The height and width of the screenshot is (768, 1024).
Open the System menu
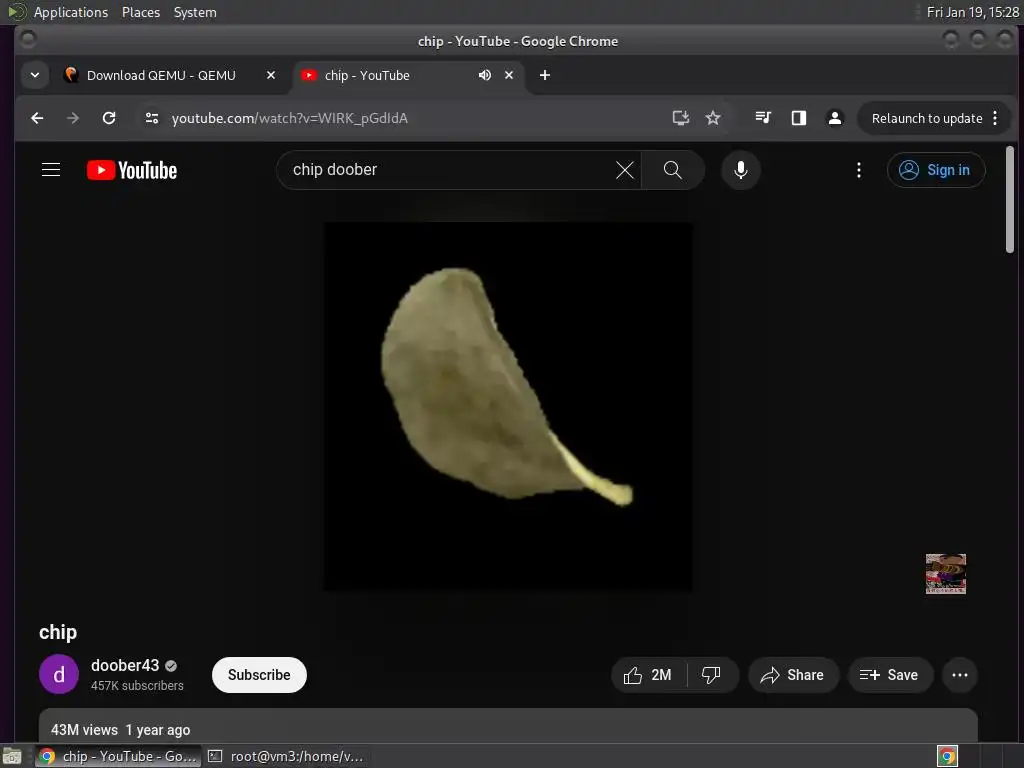(195, 12)
